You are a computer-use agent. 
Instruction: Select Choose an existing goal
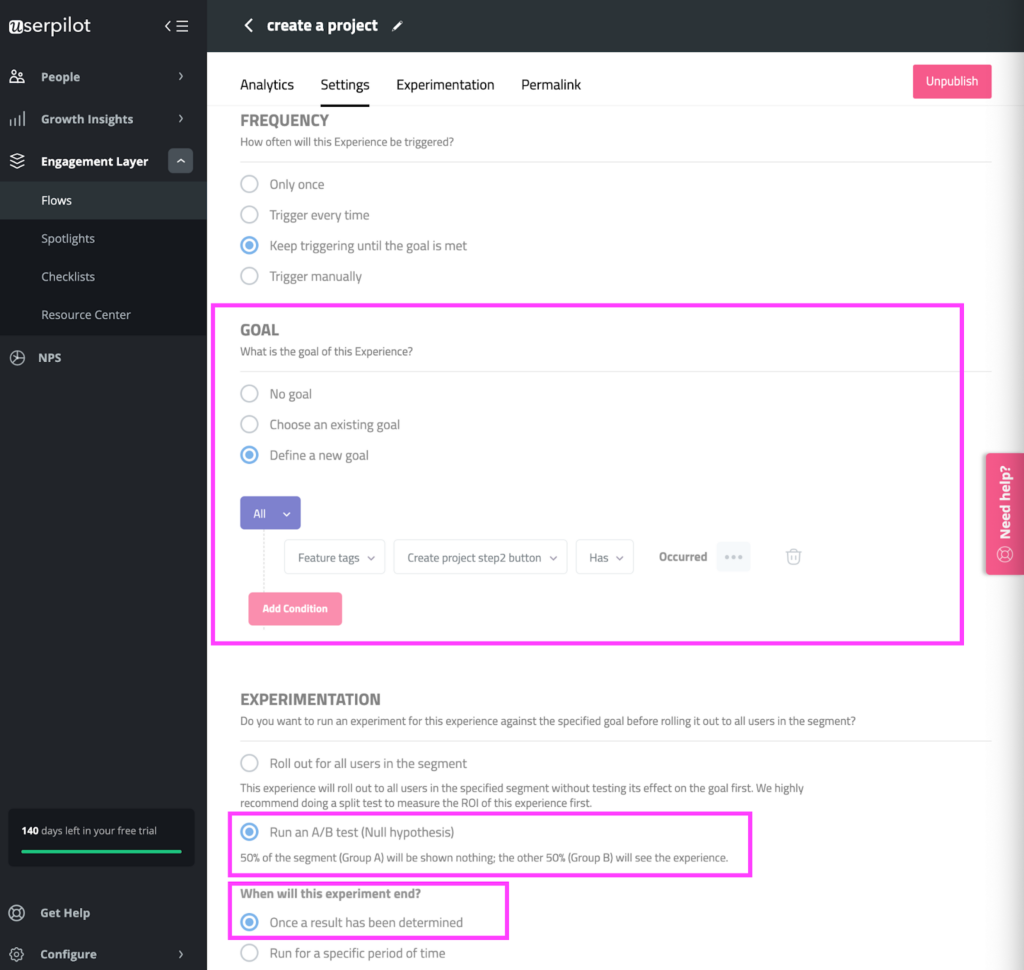pyautogui.click(x=249, y=424)
